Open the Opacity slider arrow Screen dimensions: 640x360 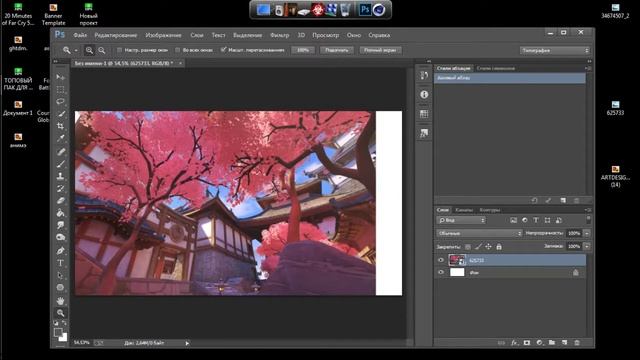587,233
